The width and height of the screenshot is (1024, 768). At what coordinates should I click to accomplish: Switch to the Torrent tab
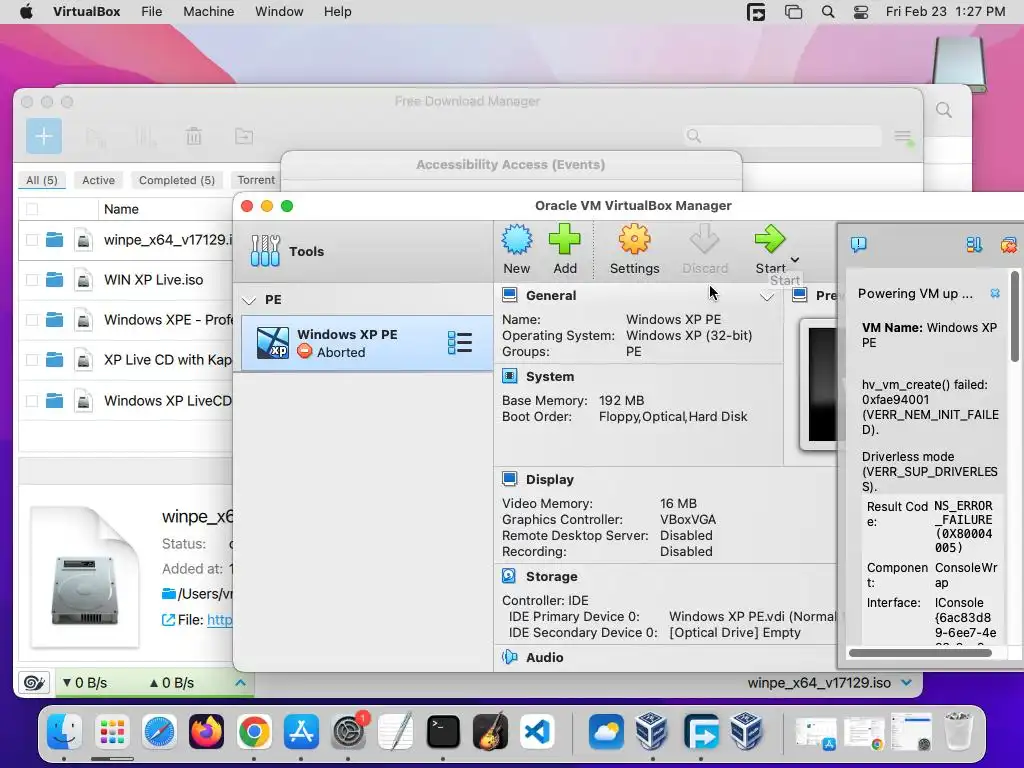256,180
